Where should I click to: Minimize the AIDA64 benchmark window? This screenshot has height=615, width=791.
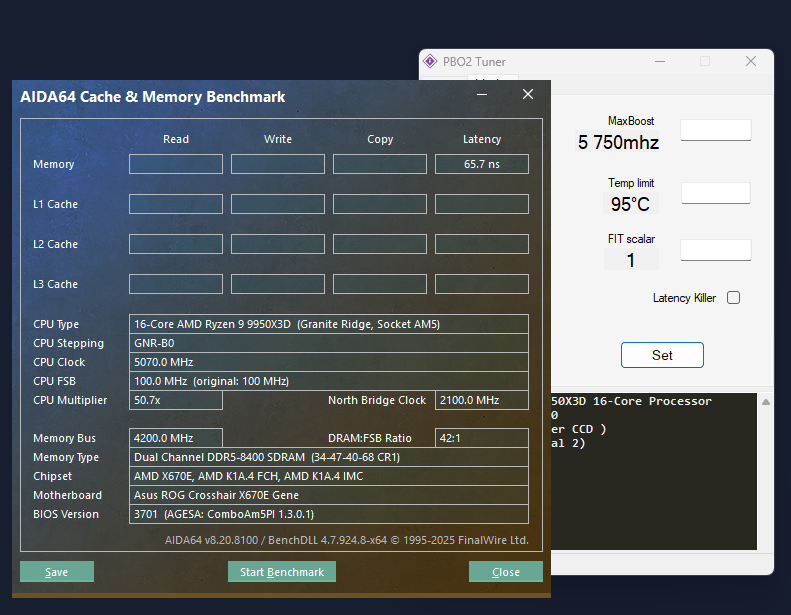click(482, 94)
